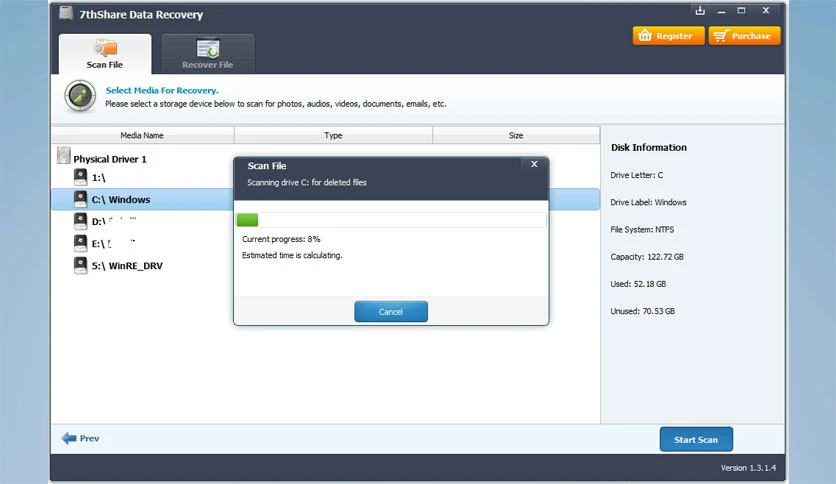Select the C:\ Windows drive icon
The image size is (836, 484).
[81, 199]
